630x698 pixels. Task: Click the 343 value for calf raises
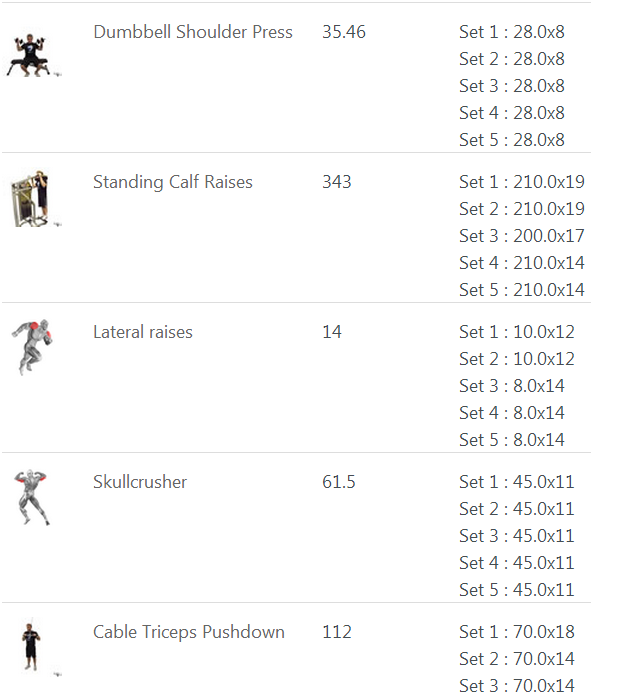tap(337, 182)
